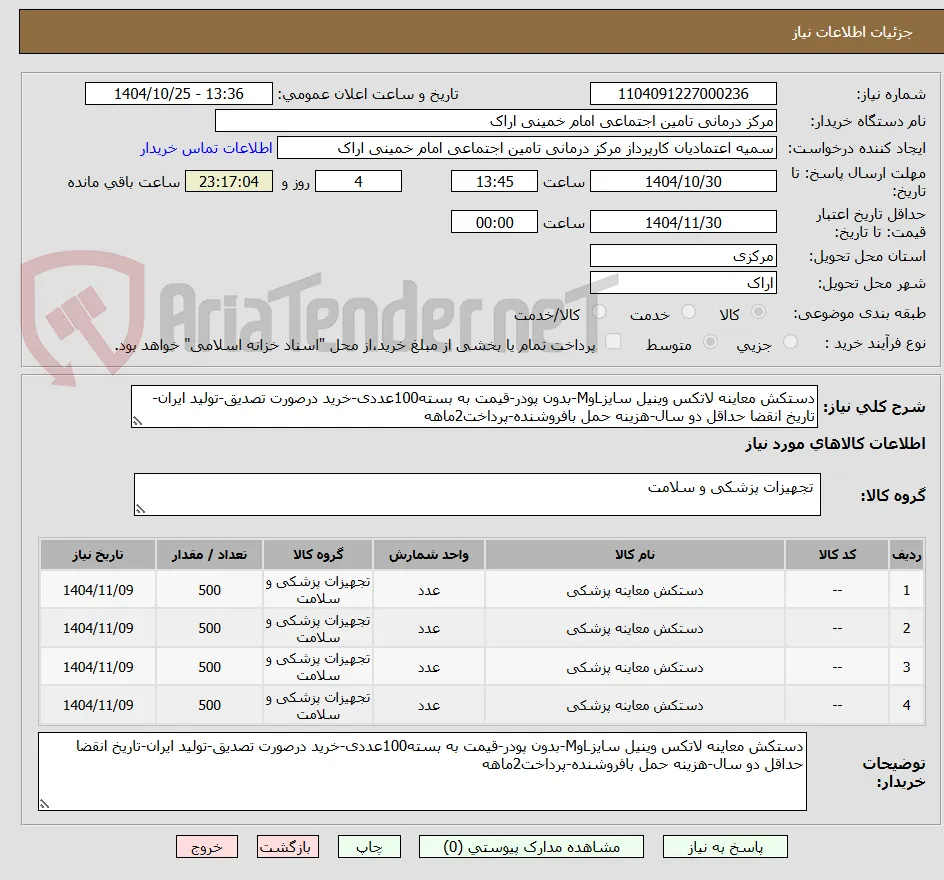This screenshot has height=880, width=944.
Task: Toggle the اسناد خزانه اسلامی payment checkbox
Action: coord(613,341)
